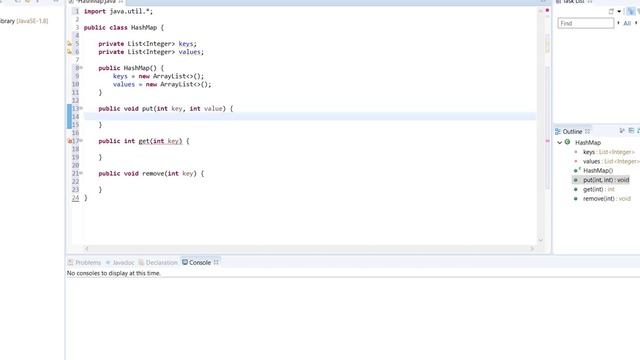Click the warning marker on line 5

click(69, 44)
